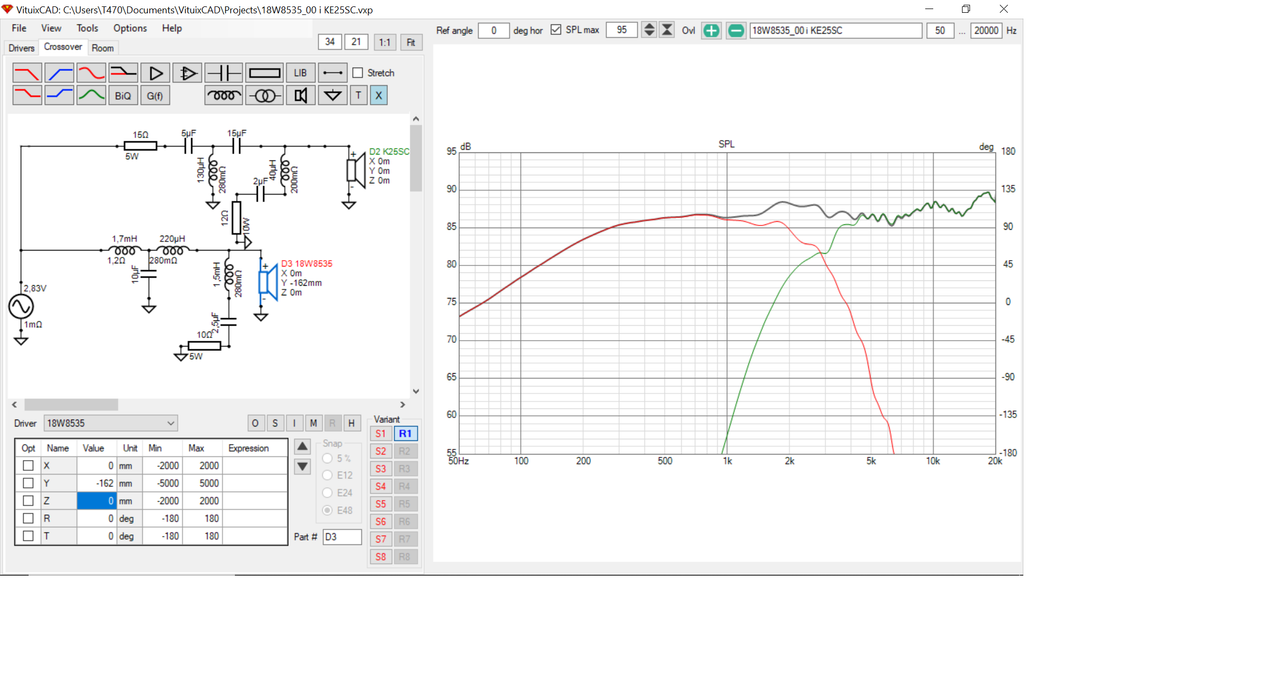Screen dimensions: 1279x693
Task: Click the S button near Driver
Action: (x=275, y=423)
